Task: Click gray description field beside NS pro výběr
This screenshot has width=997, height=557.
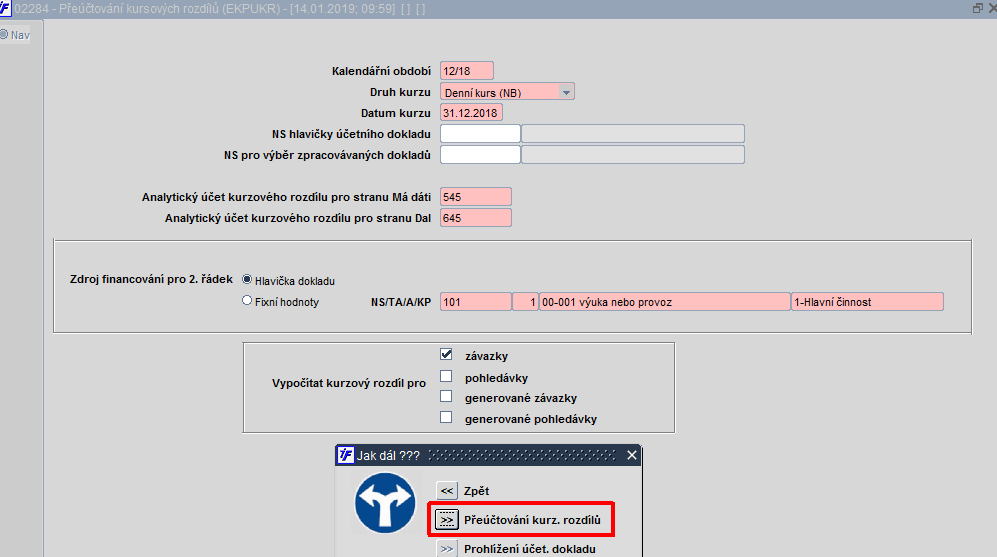Action: [x=633, y=155]
